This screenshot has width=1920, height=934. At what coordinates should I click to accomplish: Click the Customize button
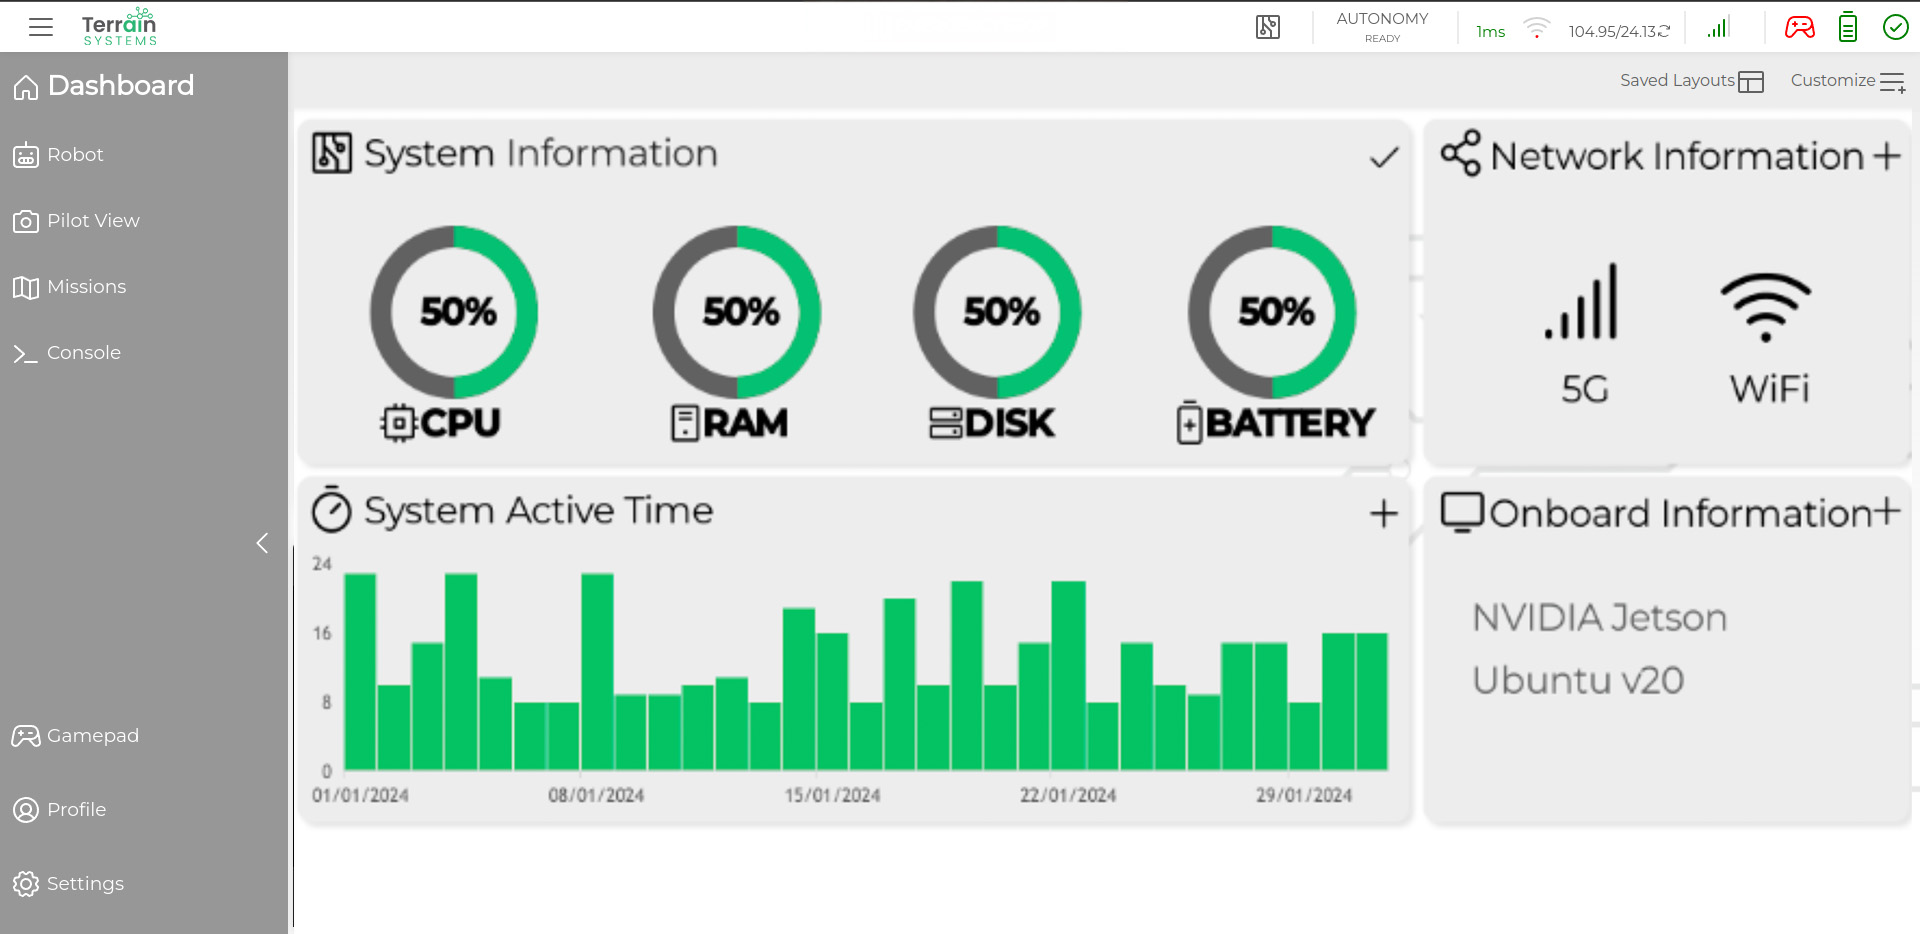[x=1846, y=81]
